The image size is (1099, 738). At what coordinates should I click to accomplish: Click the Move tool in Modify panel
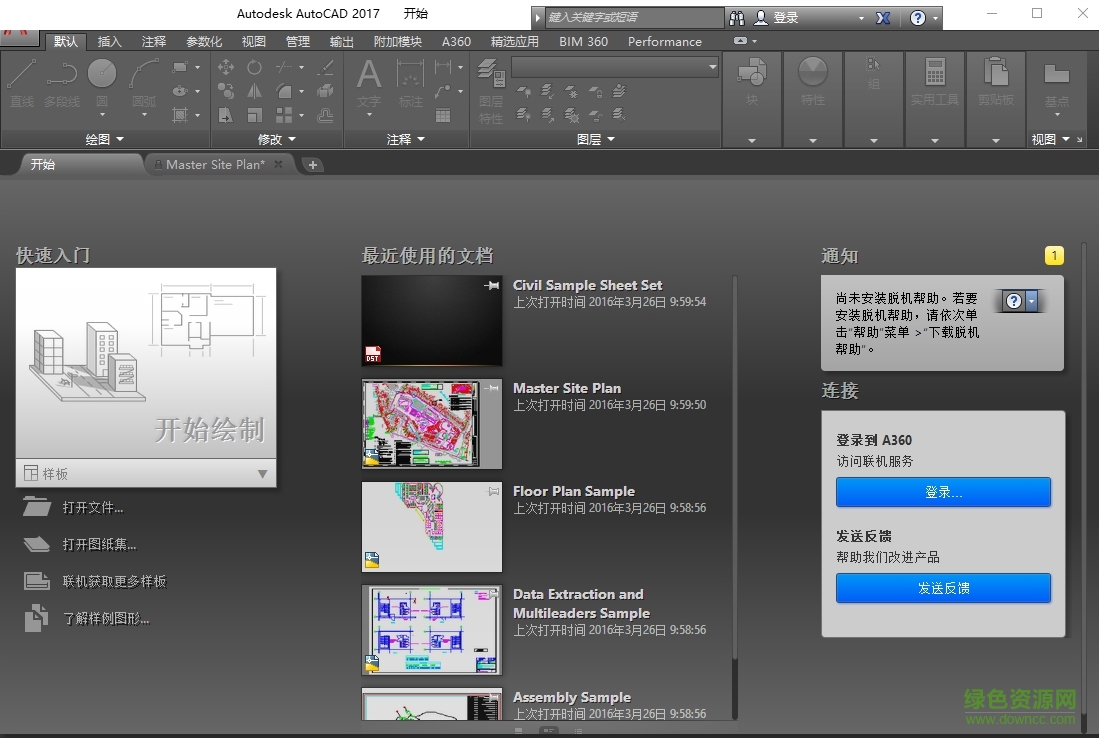tap(226, 67)
